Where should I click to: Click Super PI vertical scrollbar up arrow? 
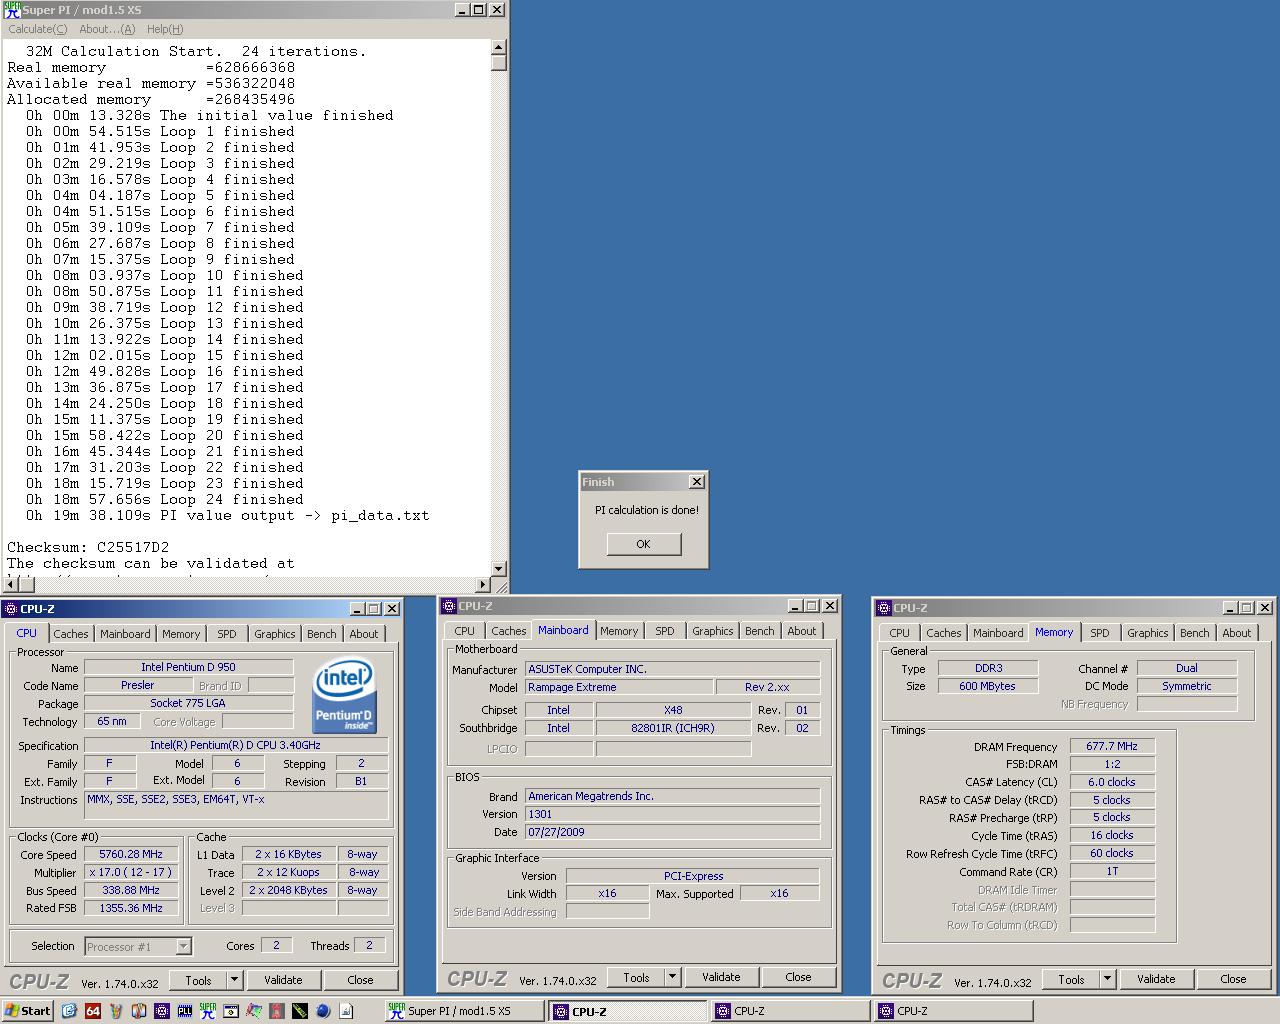(x=499, y=47)
